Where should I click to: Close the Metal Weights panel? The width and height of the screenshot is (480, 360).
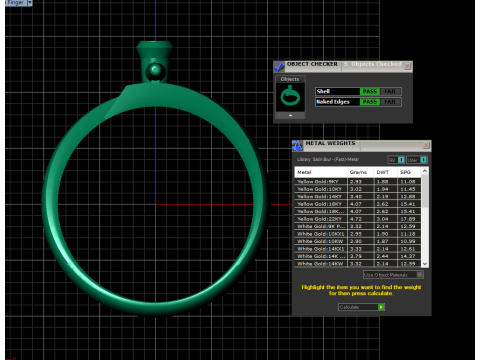[426, 145]
